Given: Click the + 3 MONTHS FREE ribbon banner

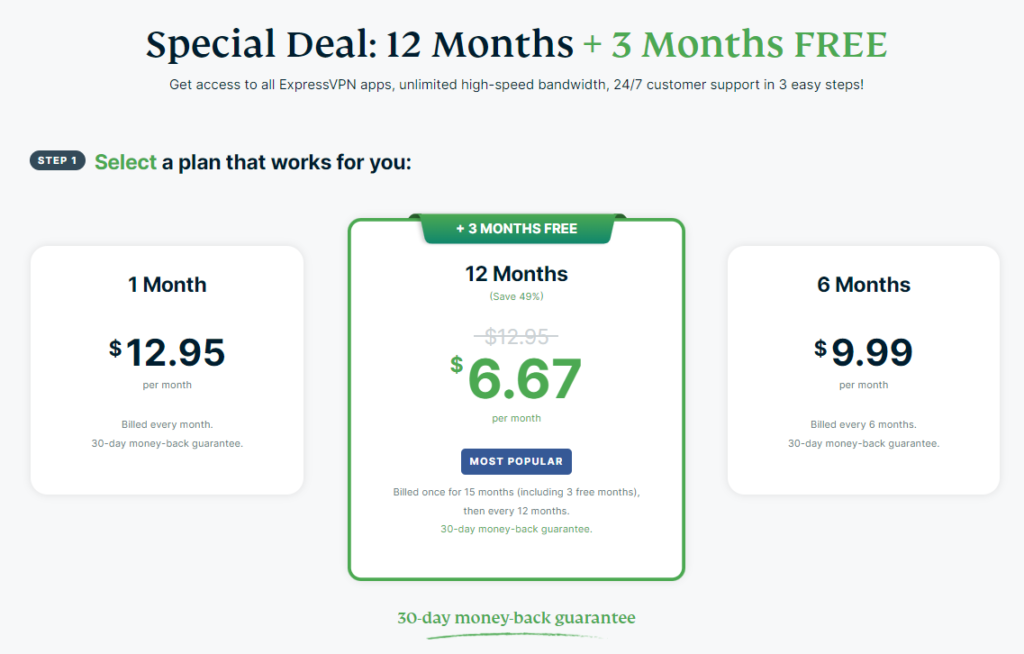Looking at the screenshot, I should pos(516,229).
